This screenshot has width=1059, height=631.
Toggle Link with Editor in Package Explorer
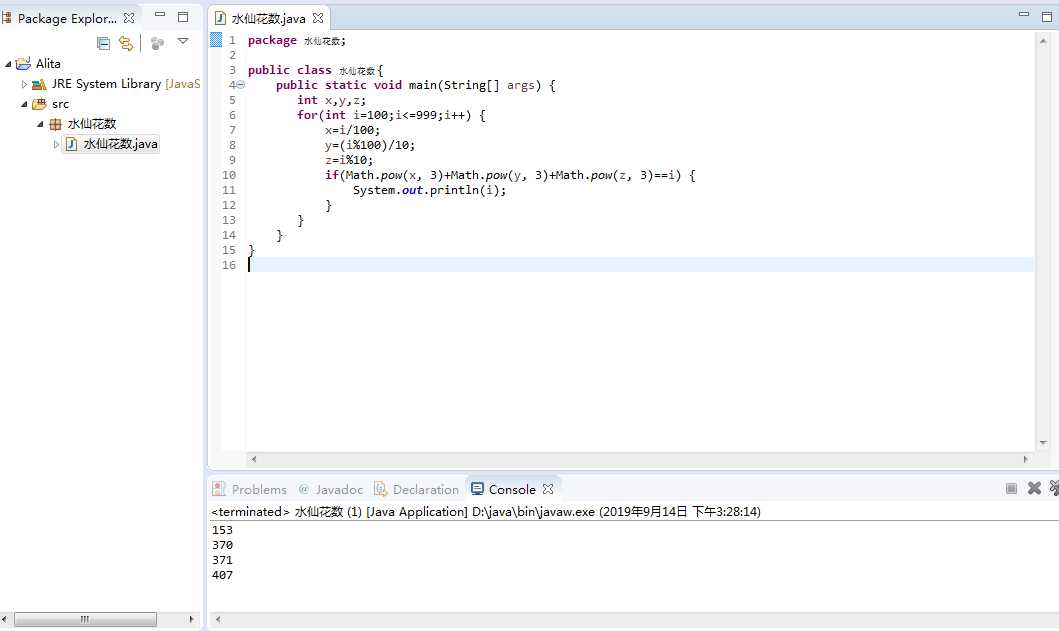[126, 43]
